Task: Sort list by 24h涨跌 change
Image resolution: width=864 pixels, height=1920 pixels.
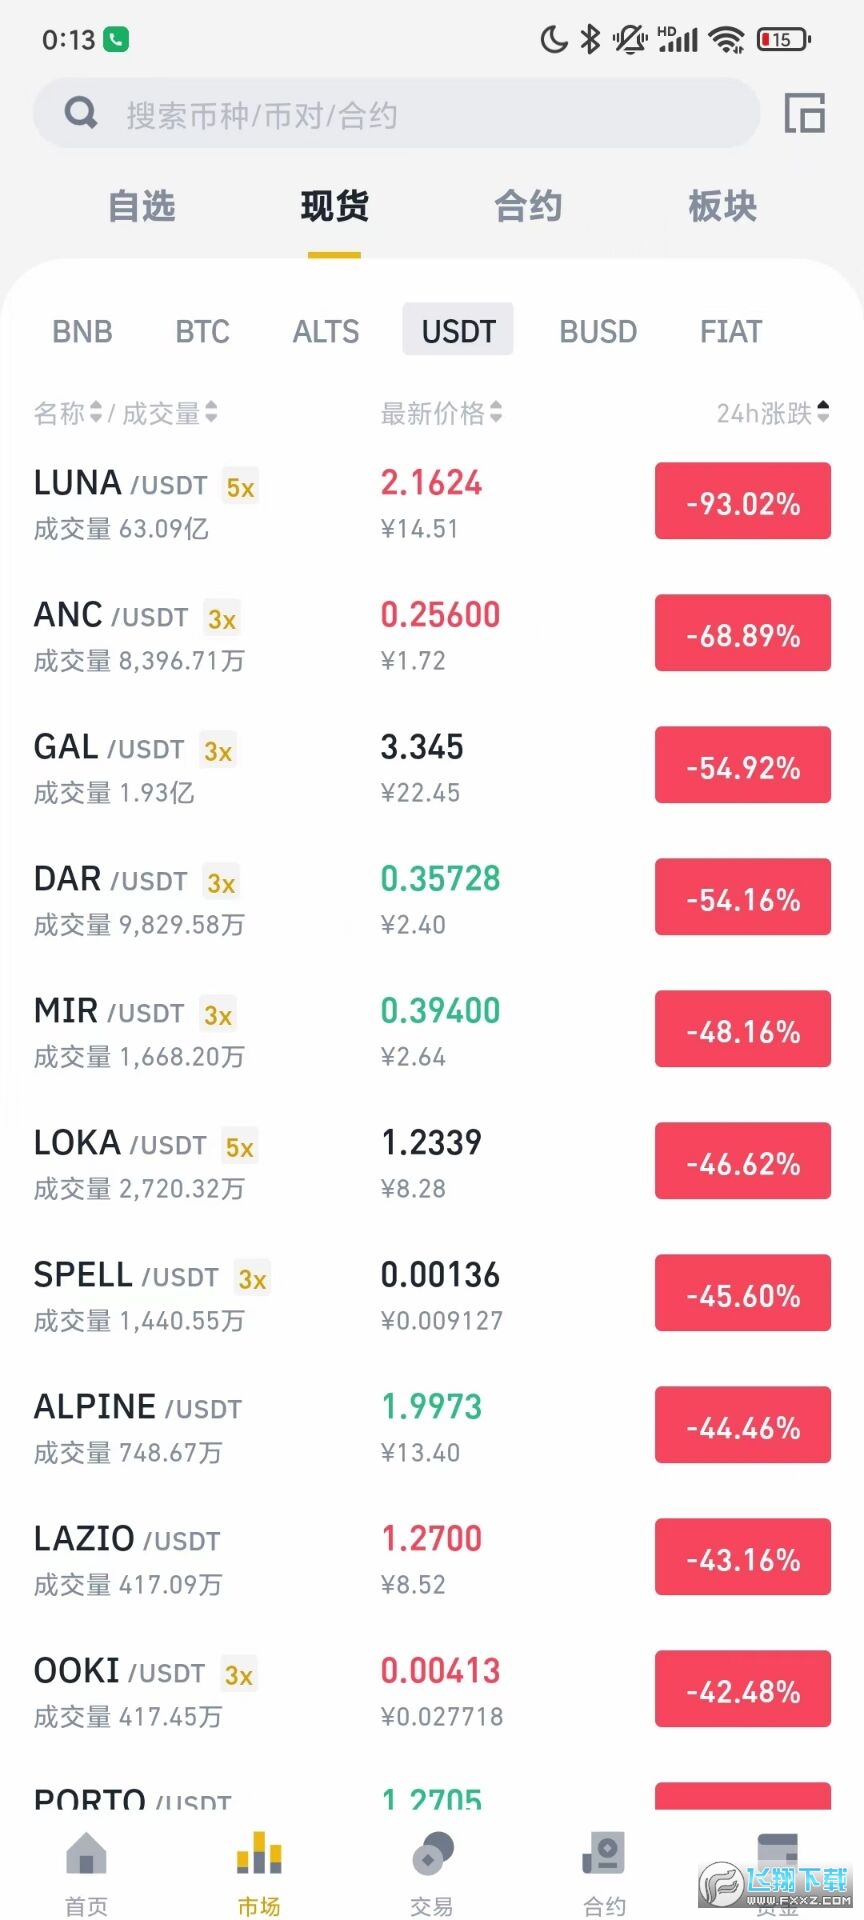Action: 772,413
